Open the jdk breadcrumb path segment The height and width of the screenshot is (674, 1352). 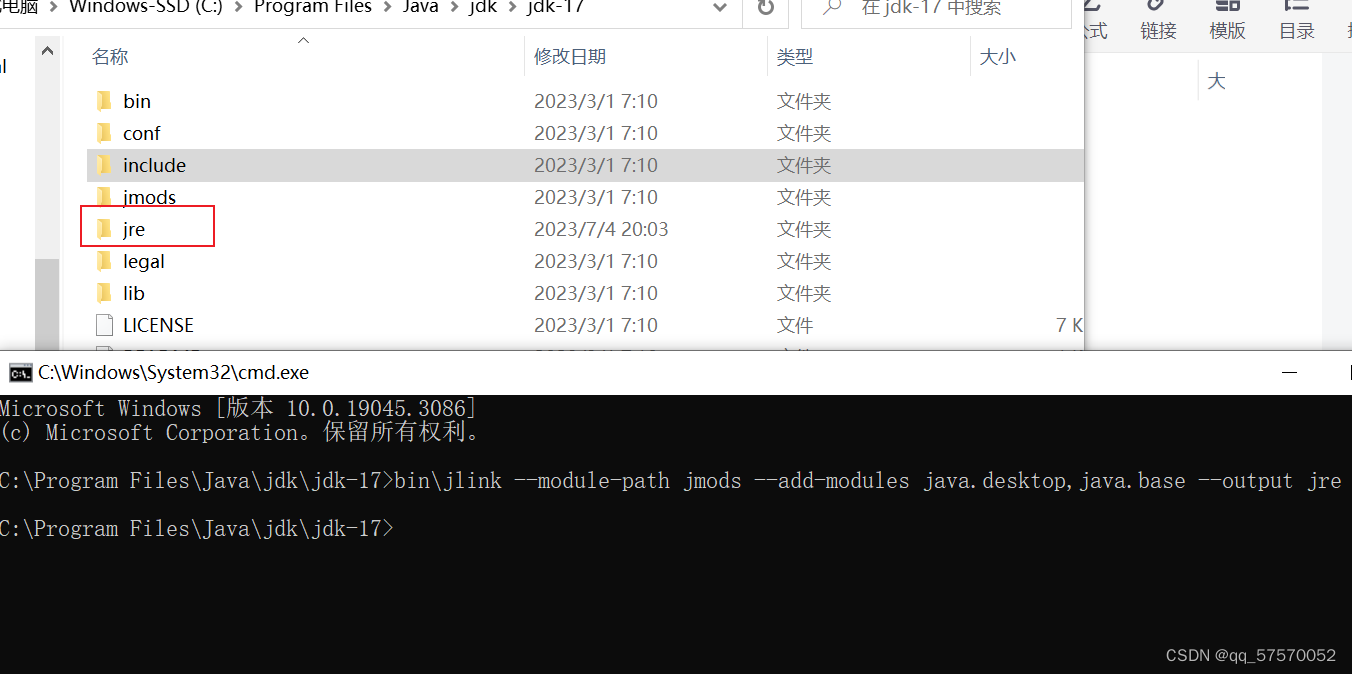483,8
